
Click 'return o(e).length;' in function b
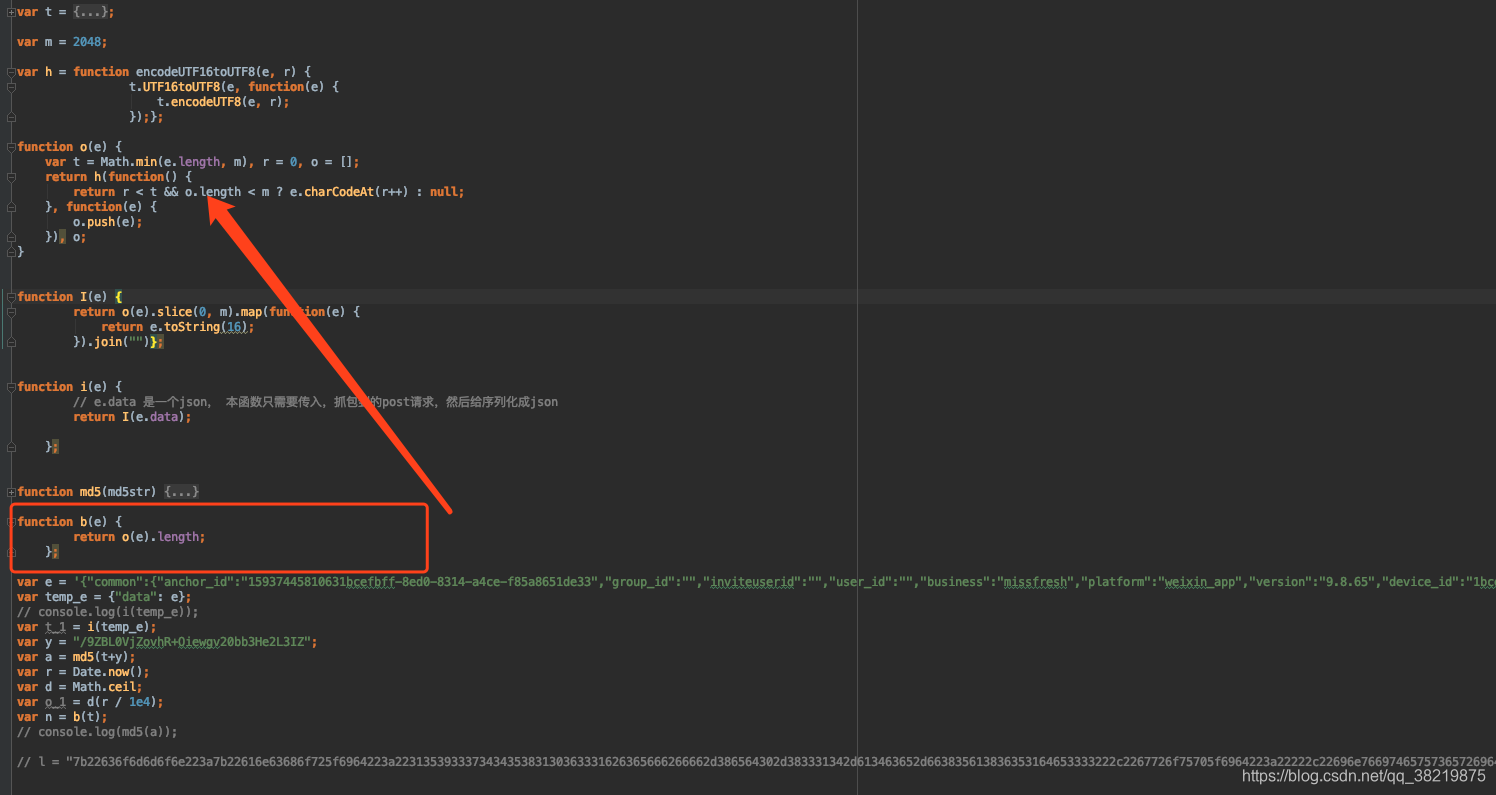[139, 537]
